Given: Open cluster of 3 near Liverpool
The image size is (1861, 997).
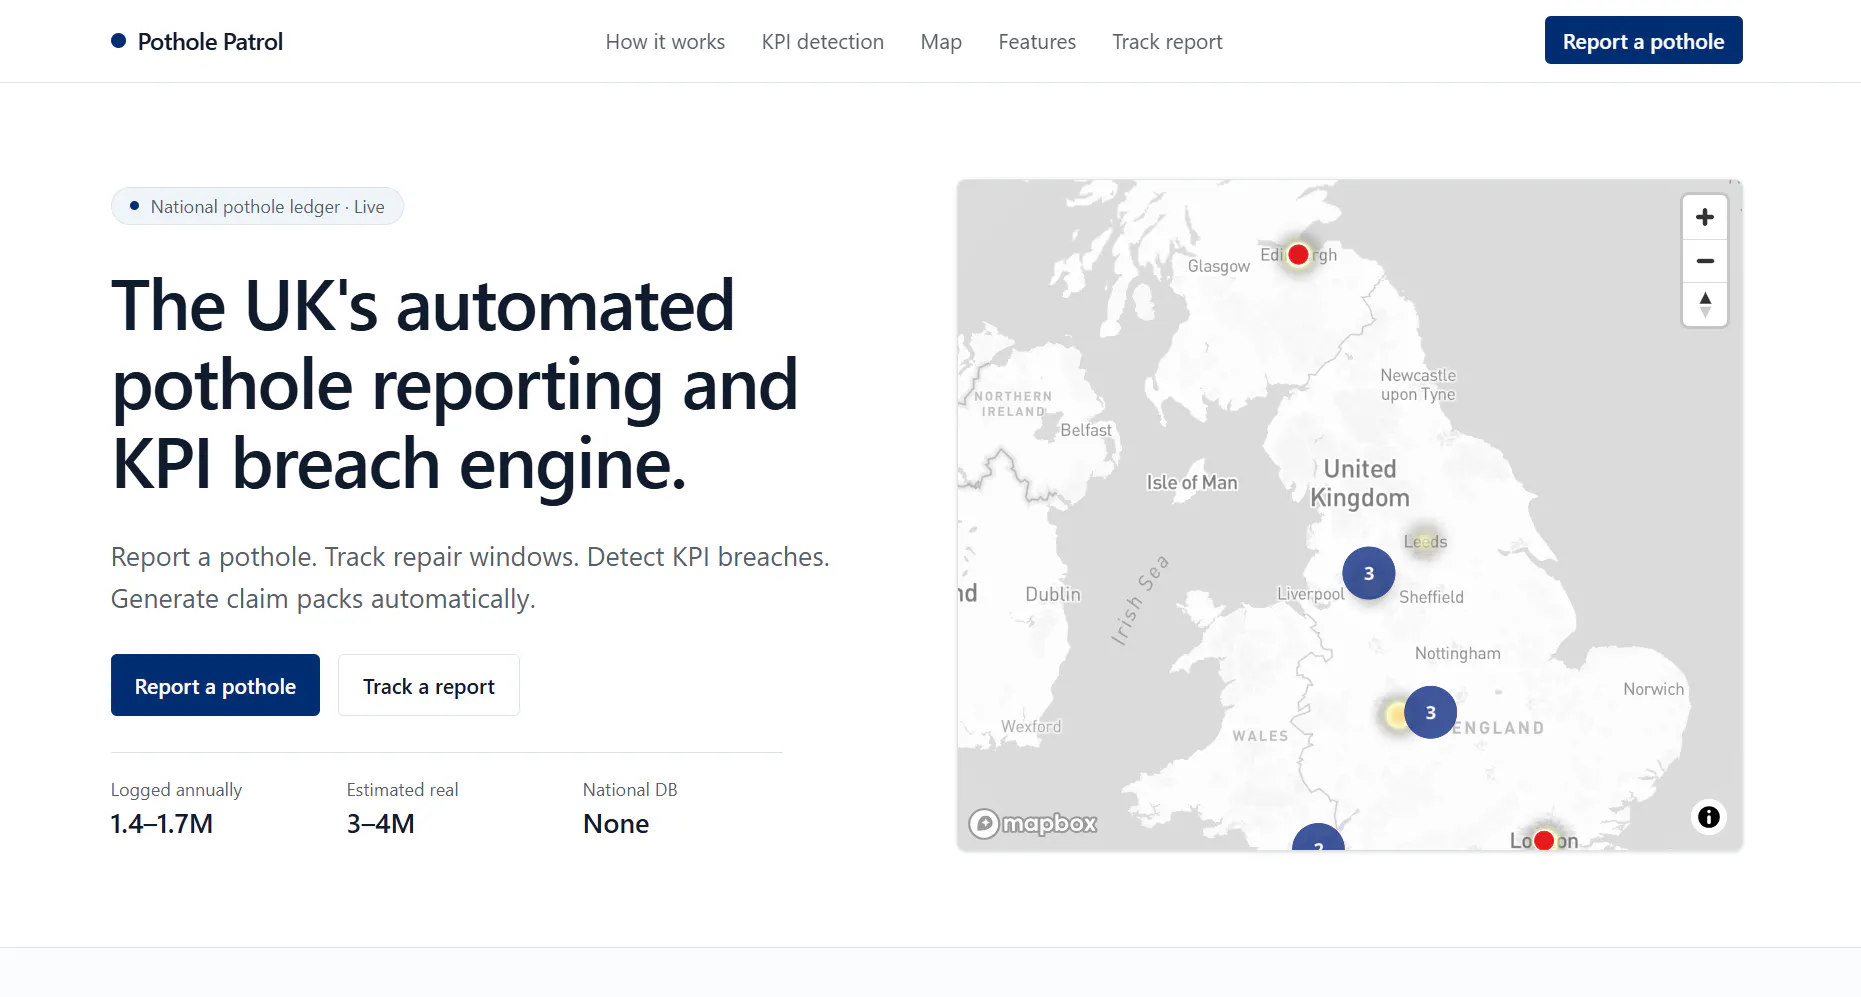Looking at the screenshot, I should click(x=1369, y=573).
